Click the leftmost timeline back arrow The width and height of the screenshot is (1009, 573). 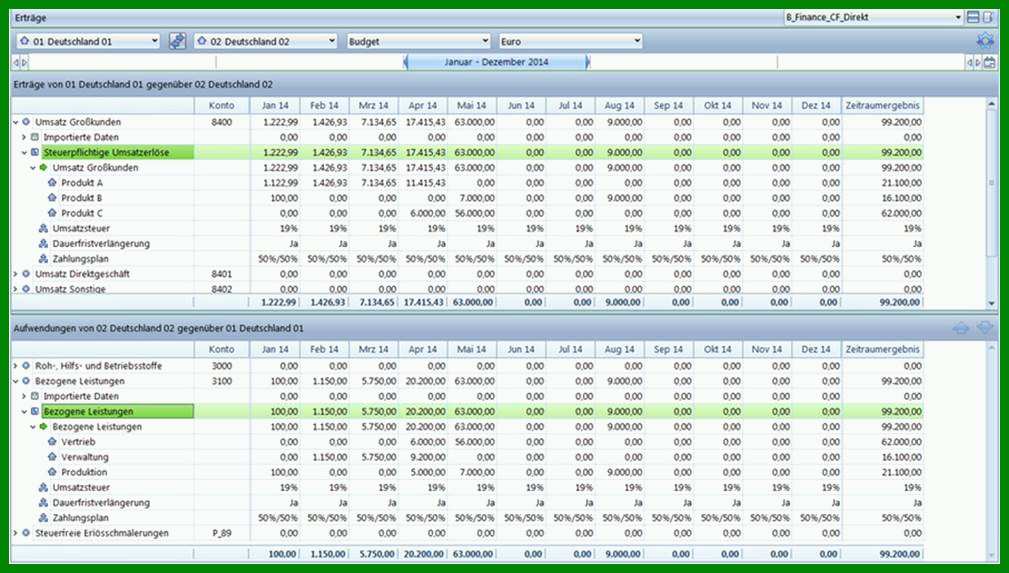click(x=16, y=62)
